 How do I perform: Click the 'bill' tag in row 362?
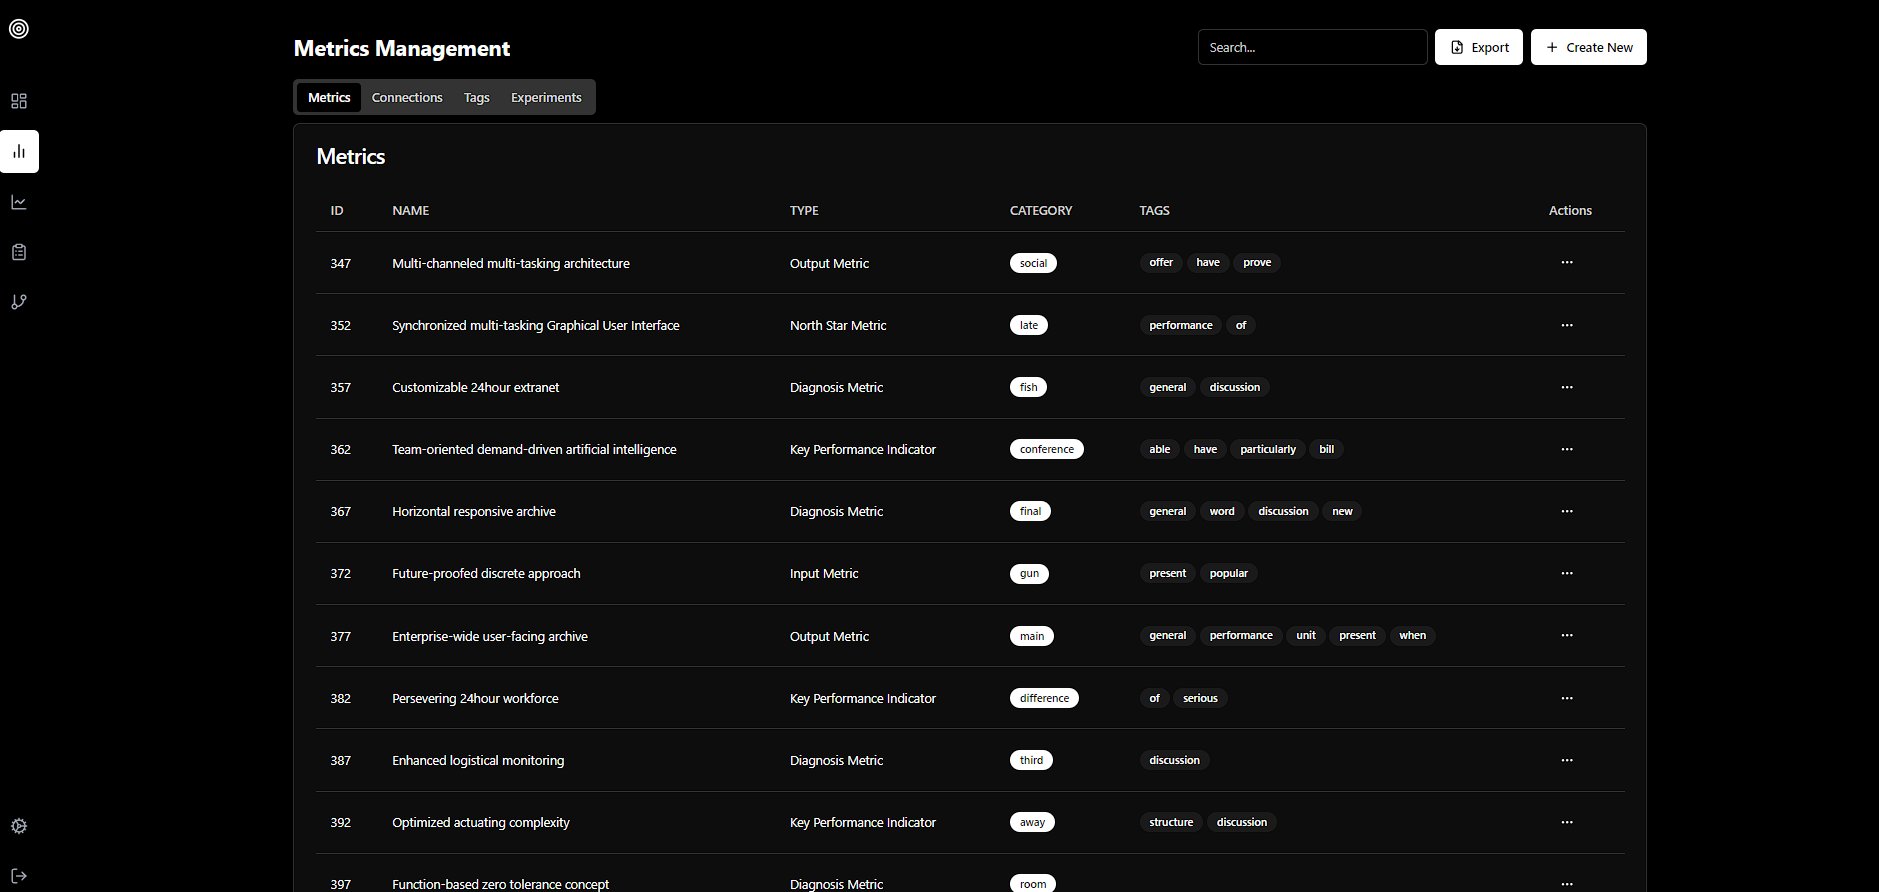[x=1326, y=449]
